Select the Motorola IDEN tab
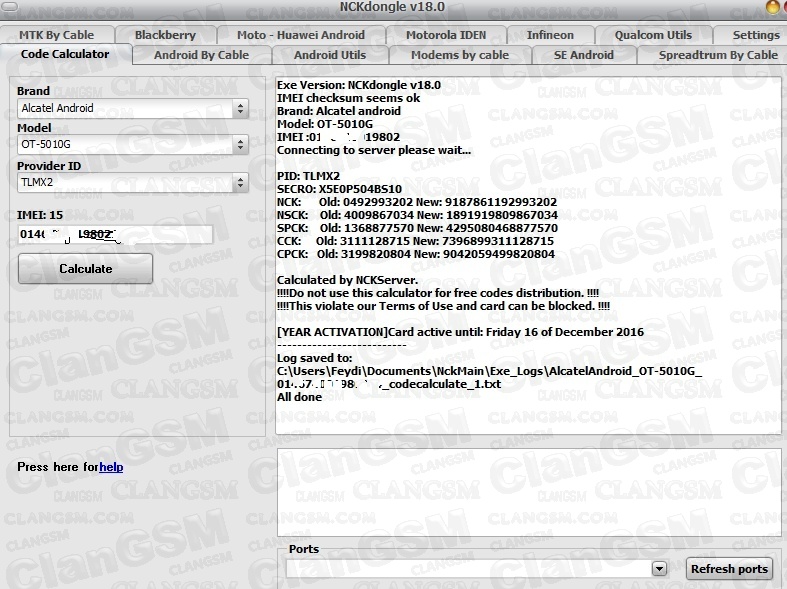The height and width of the screenshot is (589, 787). [x=446, y=35]
